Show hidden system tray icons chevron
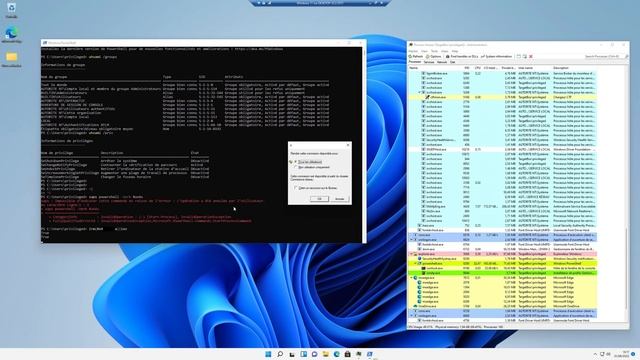The width and height of the screenshot is (640, 360). tap(595, 354)
